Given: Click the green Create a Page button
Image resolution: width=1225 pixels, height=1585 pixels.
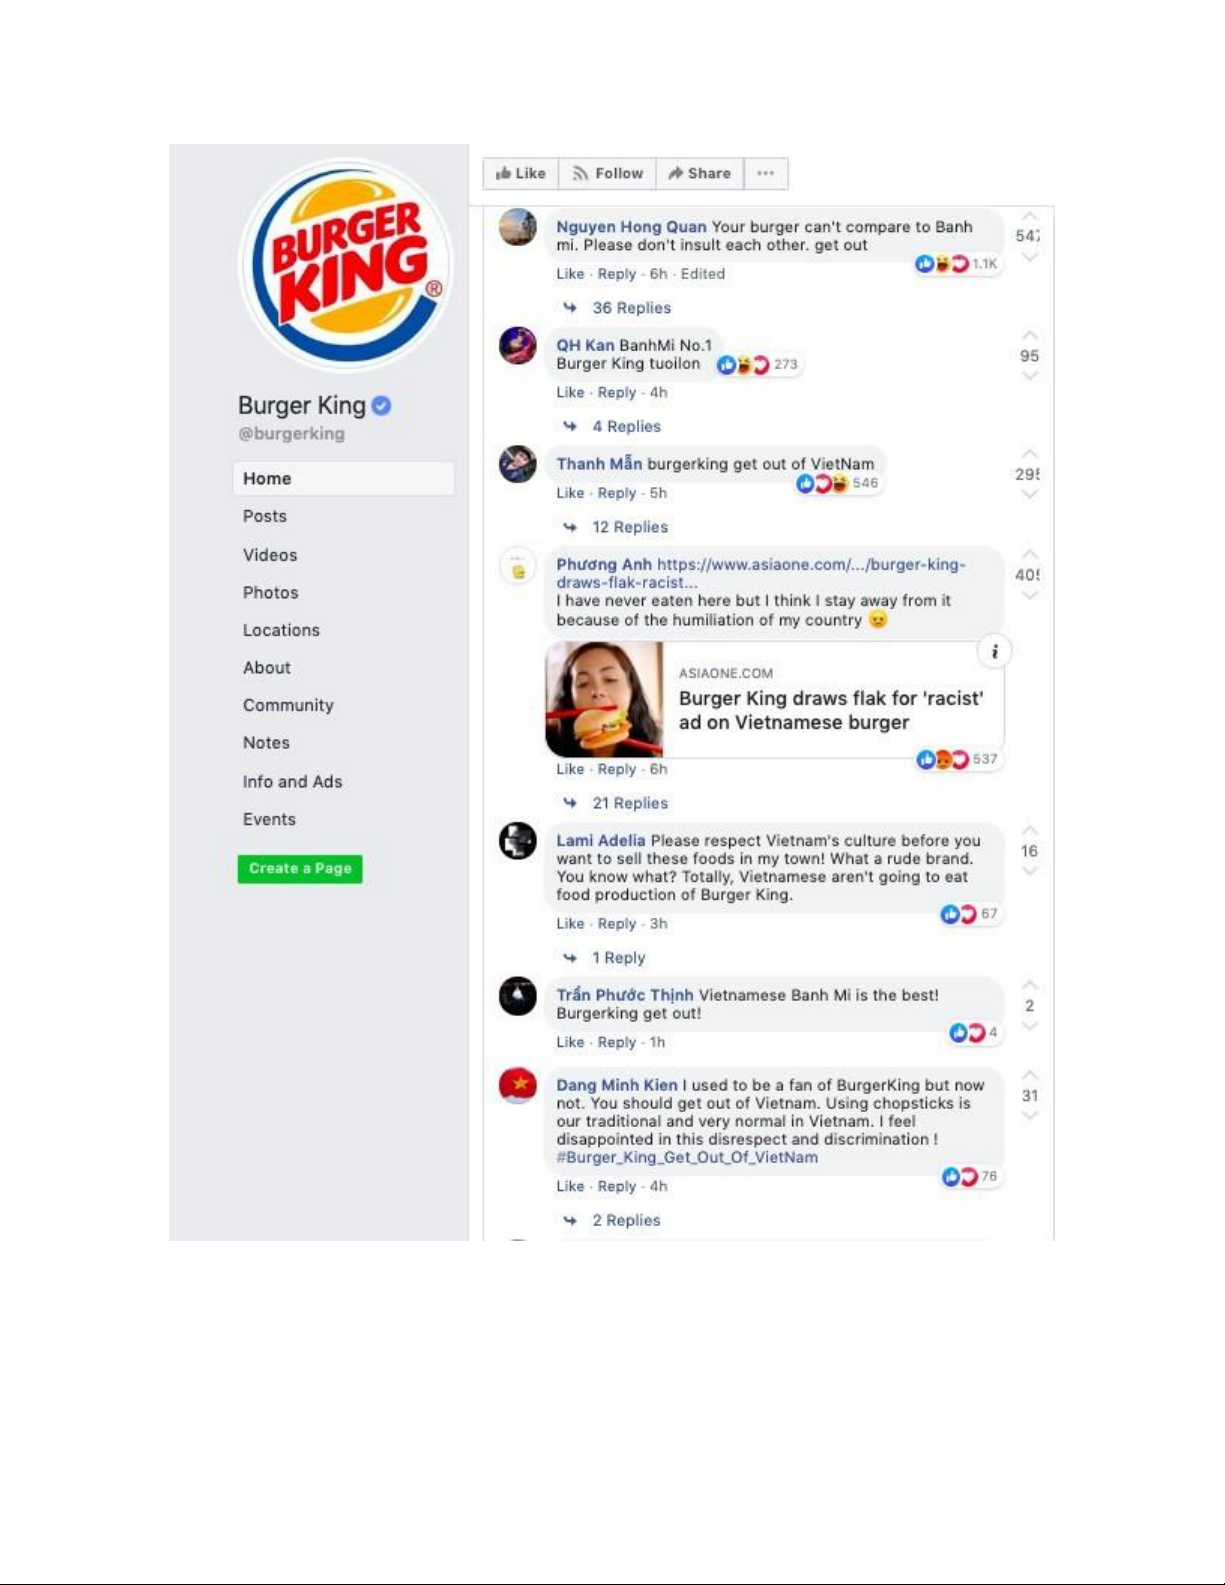Looking at the screenshot, I should tap(300, 869).
